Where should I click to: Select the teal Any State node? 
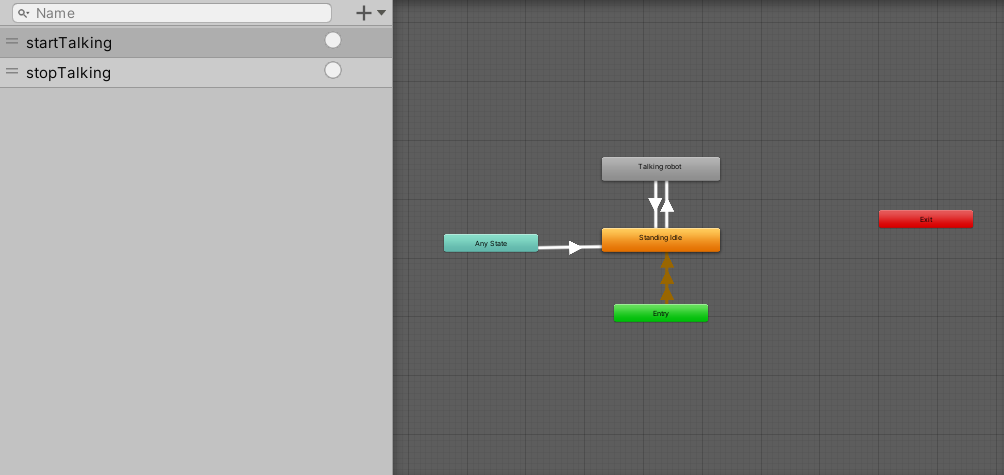(490, 243)
